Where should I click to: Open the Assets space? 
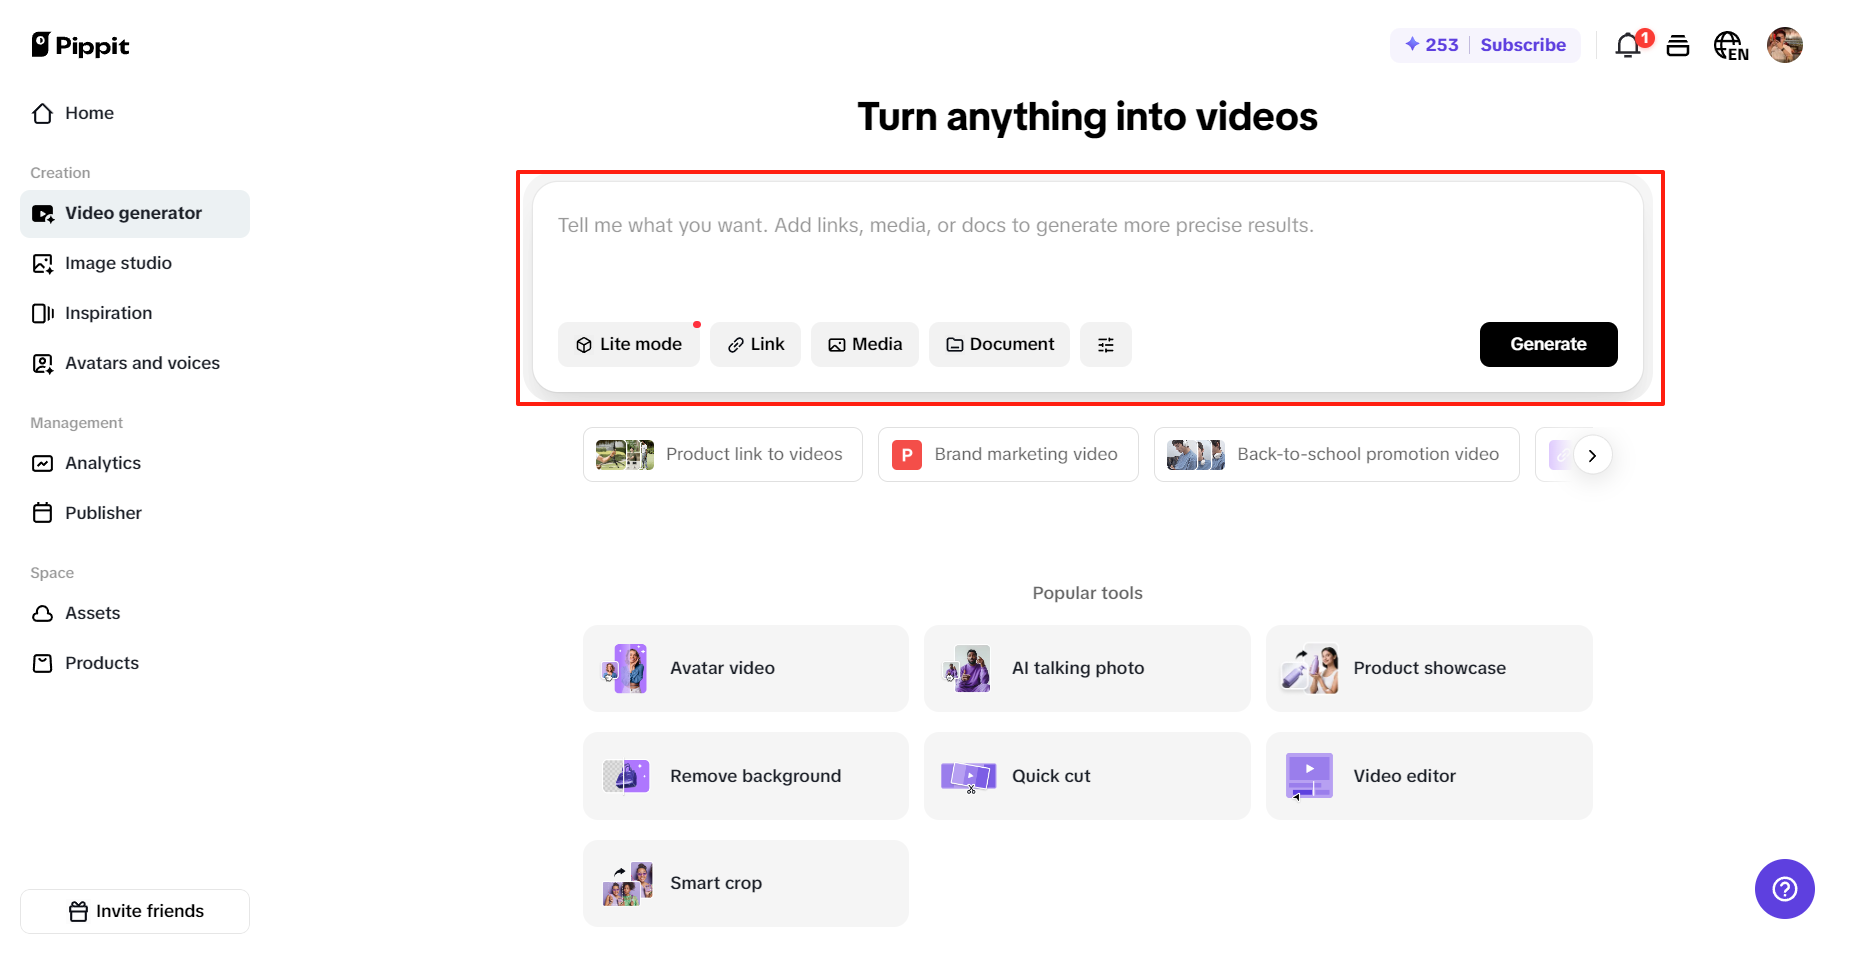point(92,613)
